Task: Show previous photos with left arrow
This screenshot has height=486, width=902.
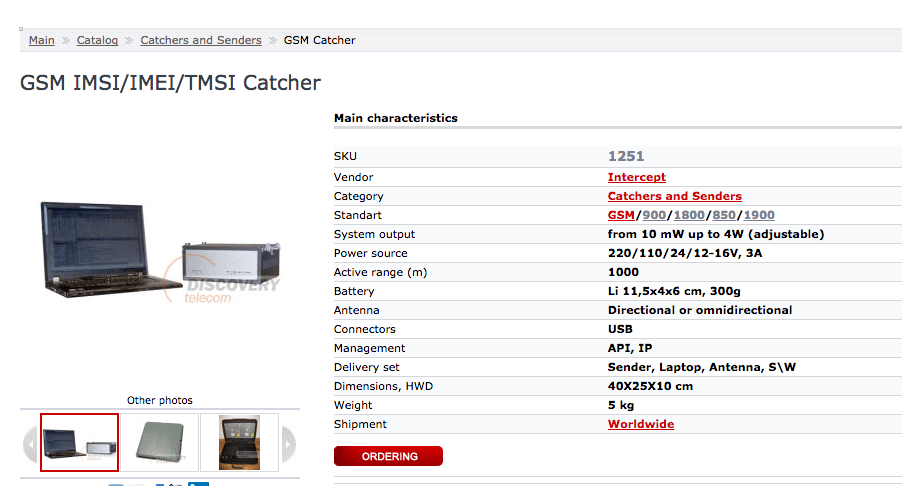Action: 30,443
